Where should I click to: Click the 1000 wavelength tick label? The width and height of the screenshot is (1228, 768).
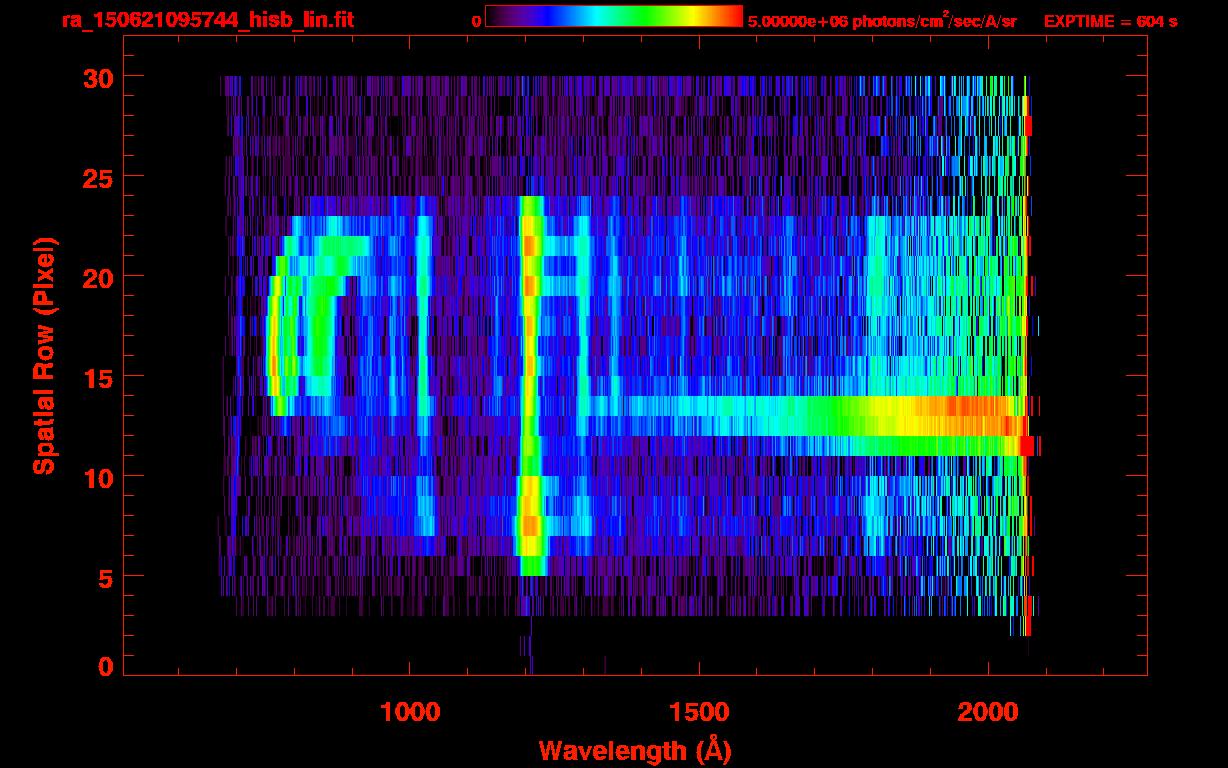409,712
